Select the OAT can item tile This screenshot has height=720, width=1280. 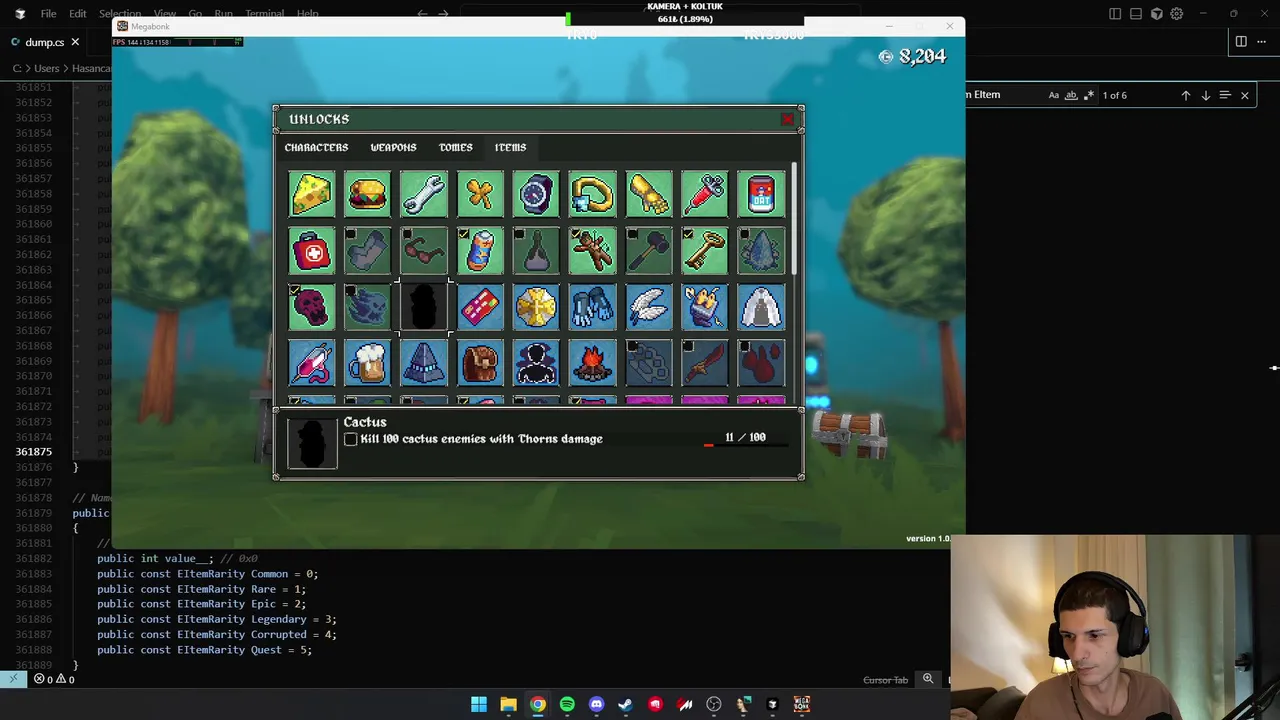760,194
